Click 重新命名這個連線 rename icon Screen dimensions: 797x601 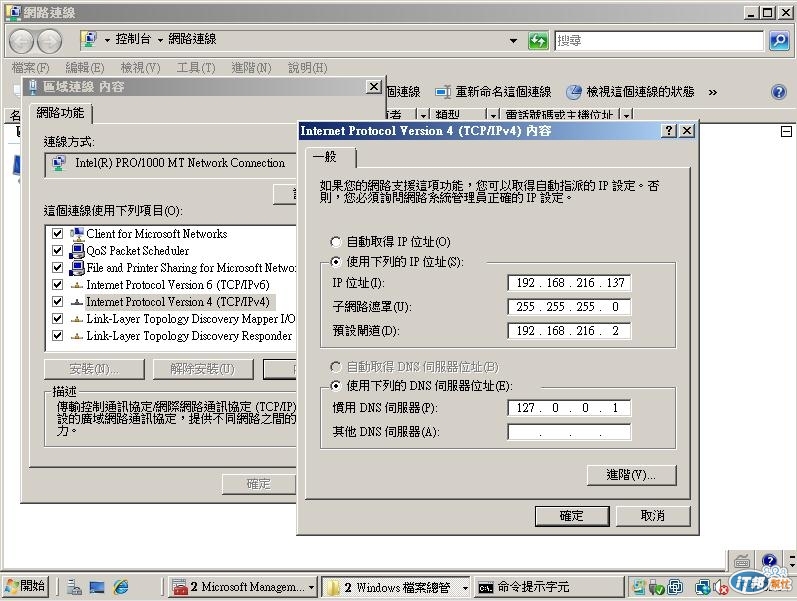[443, 92]
